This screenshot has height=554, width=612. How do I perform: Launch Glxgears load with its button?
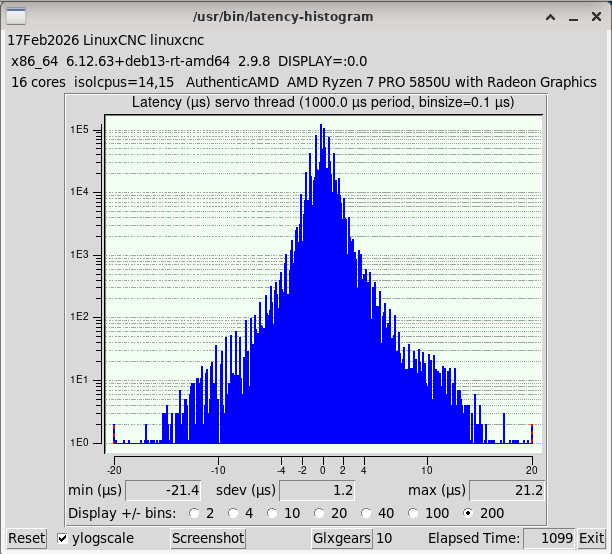pyautogui.click(x=341, y=538)
